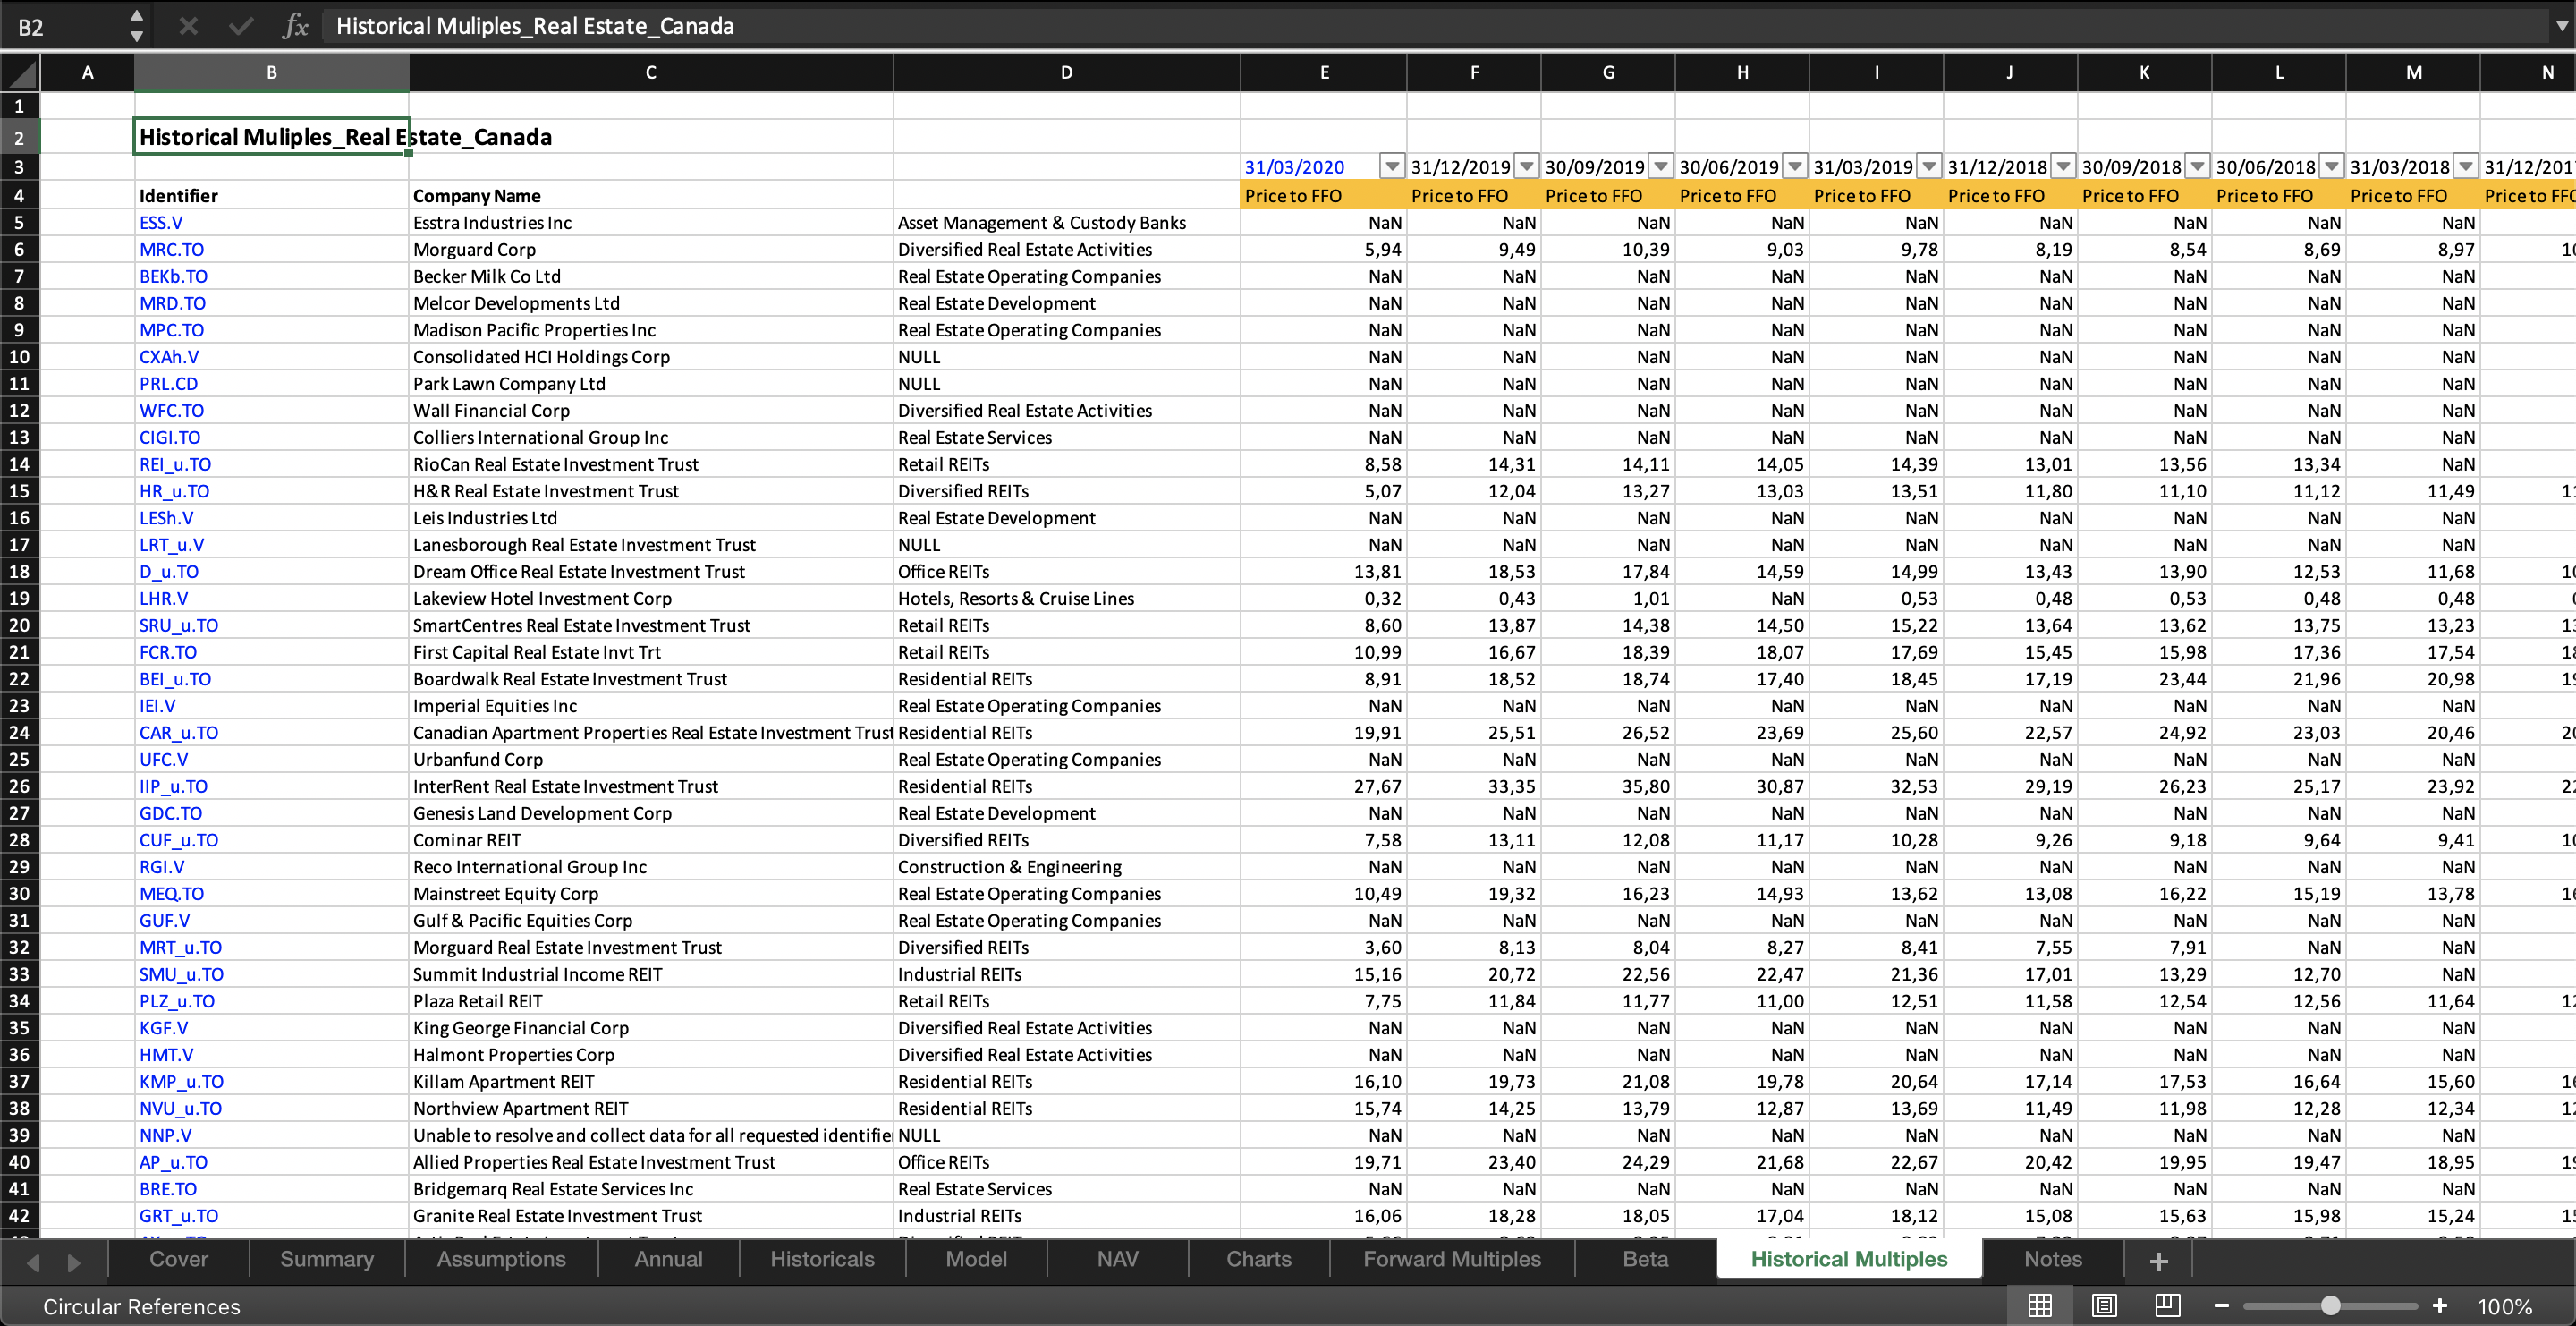Open filter dropdown for 30/09/2019
2576x1326 pixels.
point(1661,166)
